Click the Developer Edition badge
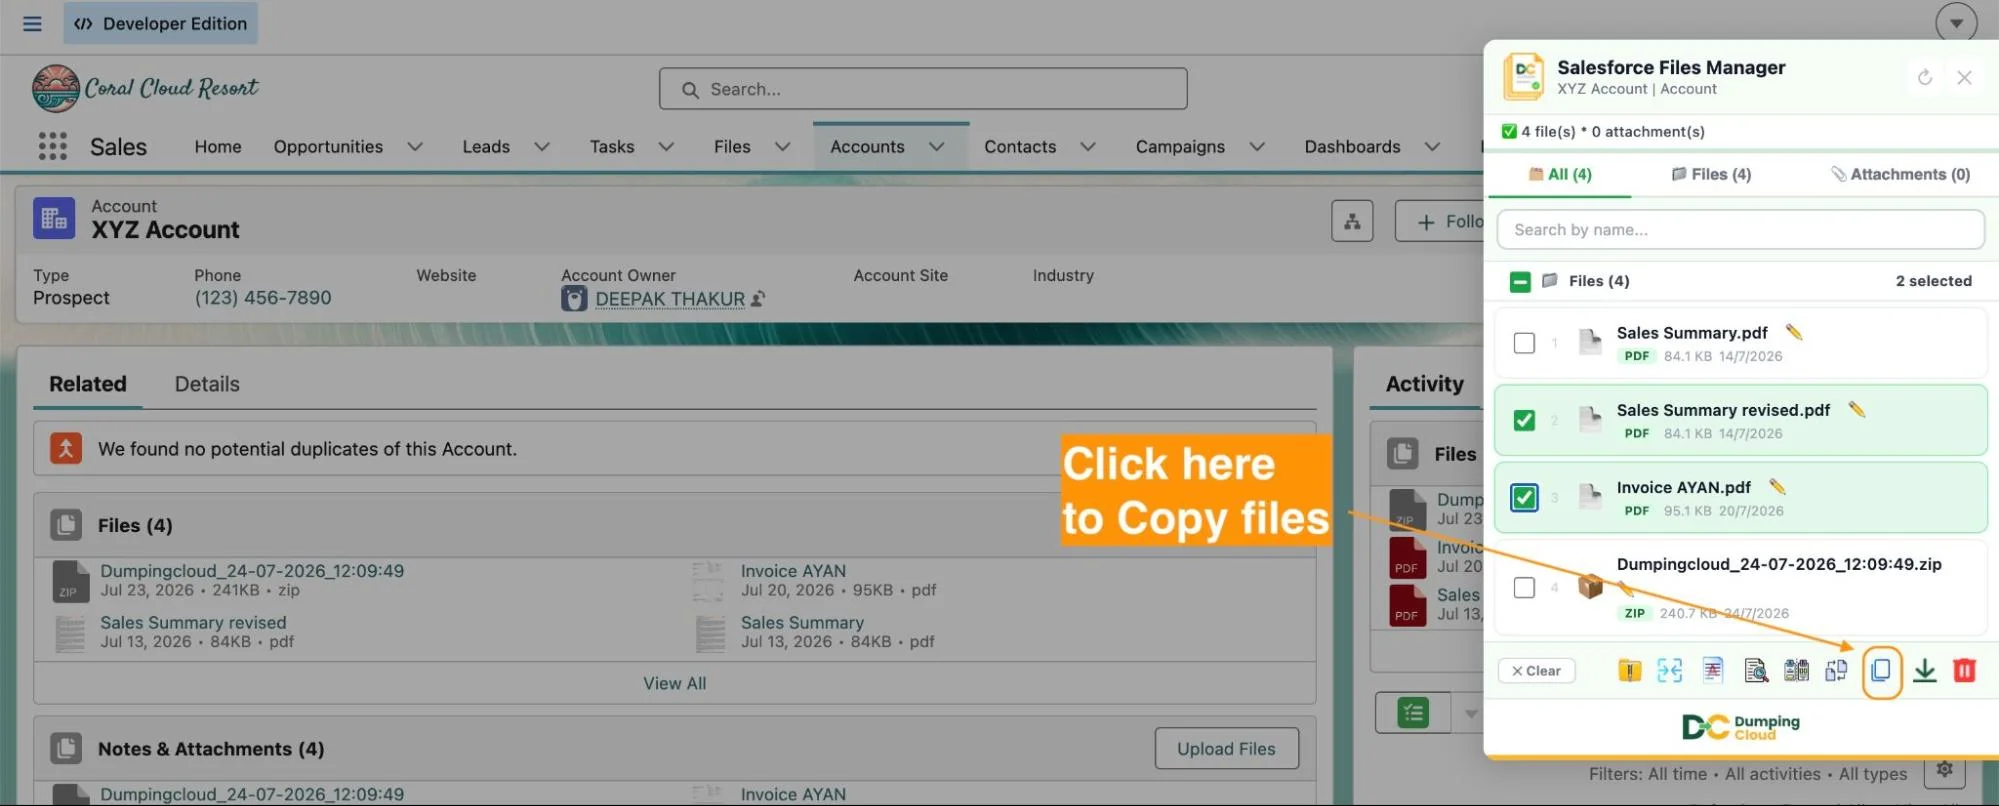 pyautogui.click(x=160, y=23)
